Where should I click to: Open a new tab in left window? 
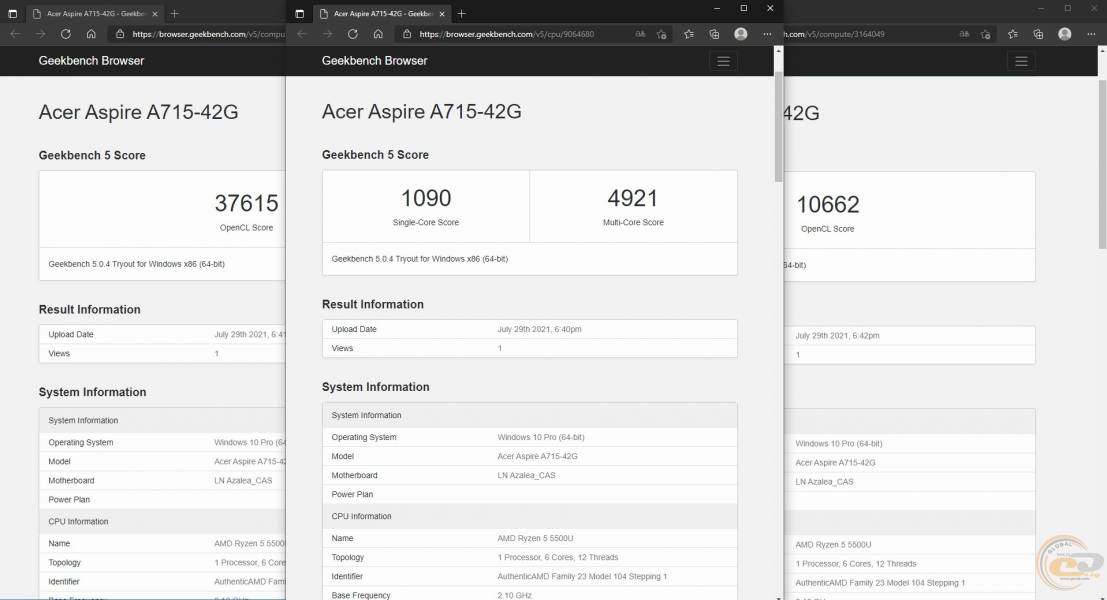[x=174, y=13]
